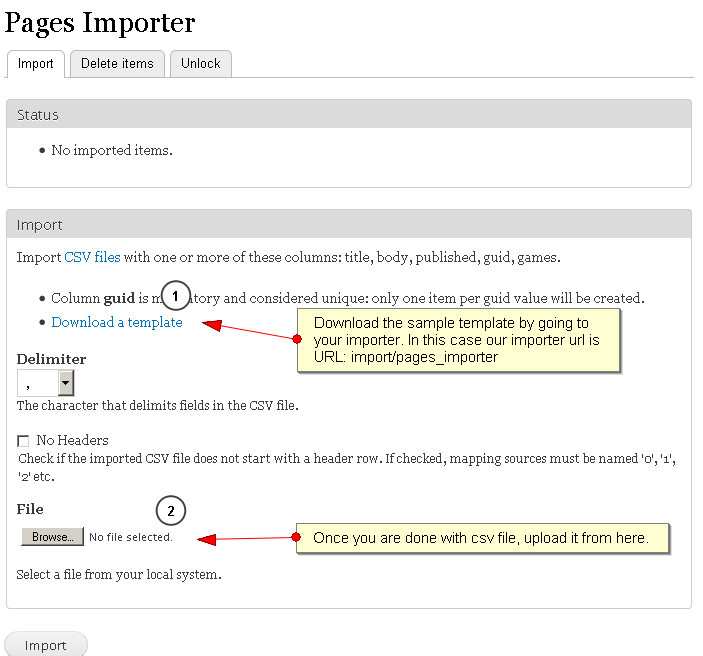Image resolution: width=703 pixels, height=656 pixels.
Task: Open the Delimiter dropdown arrow
Action: (65, 382)
